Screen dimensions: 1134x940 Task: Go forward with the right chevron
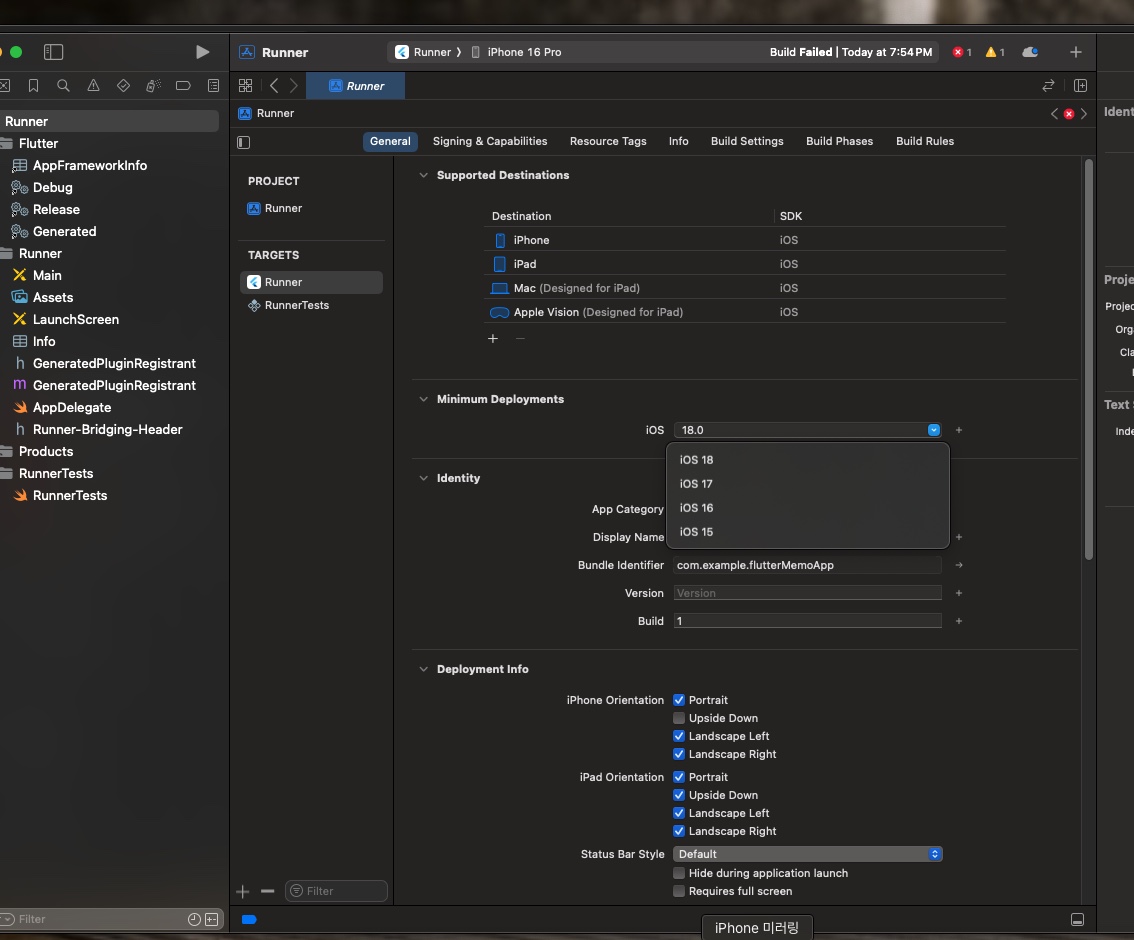pos(294,86)
